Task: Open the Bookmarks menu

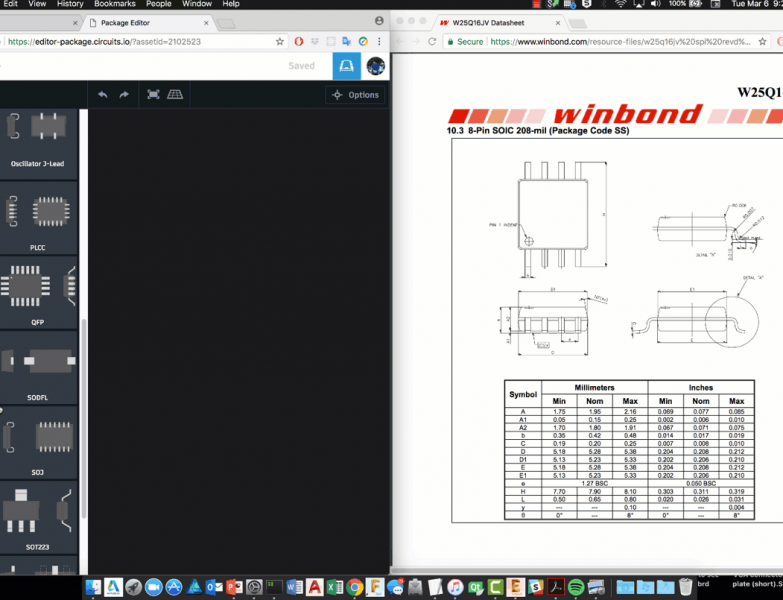Action: (115, 3)
